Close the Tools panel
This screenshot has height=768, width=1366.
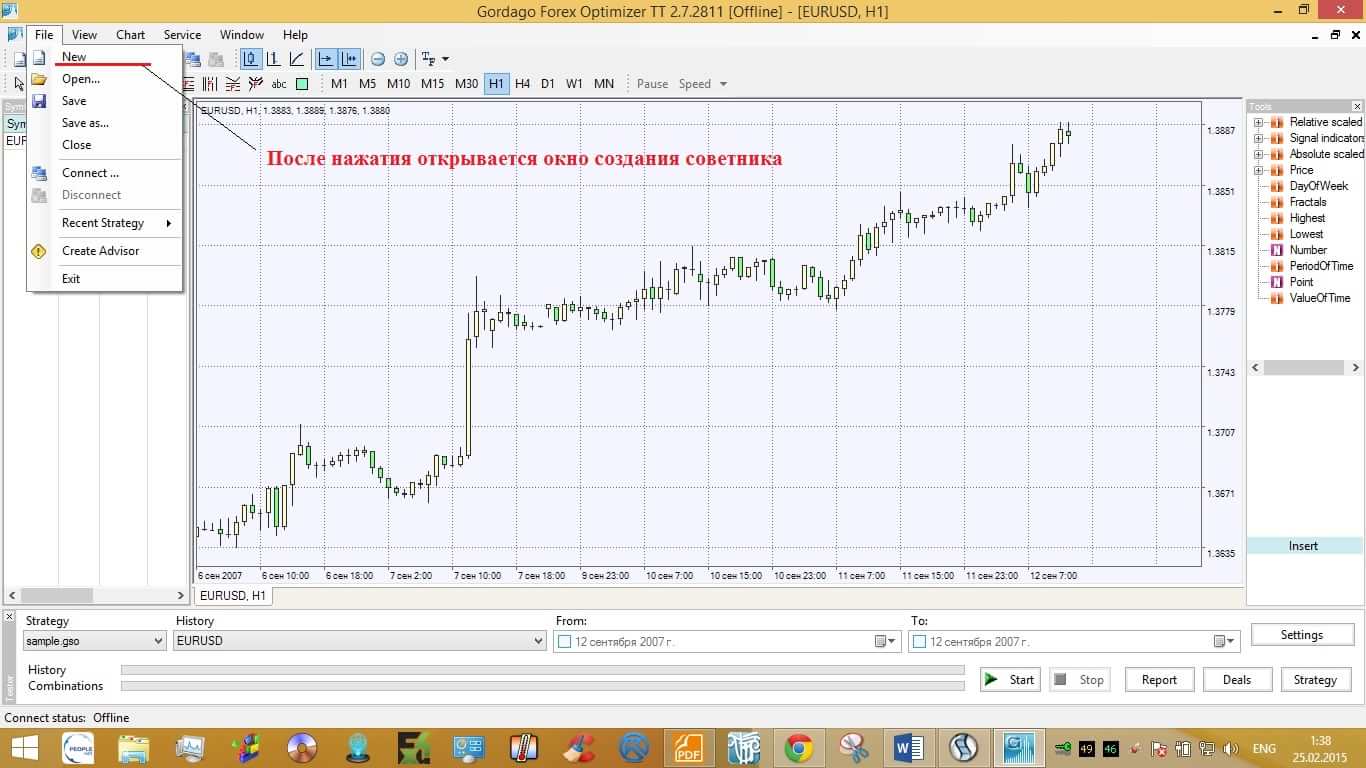point(1357,106)
